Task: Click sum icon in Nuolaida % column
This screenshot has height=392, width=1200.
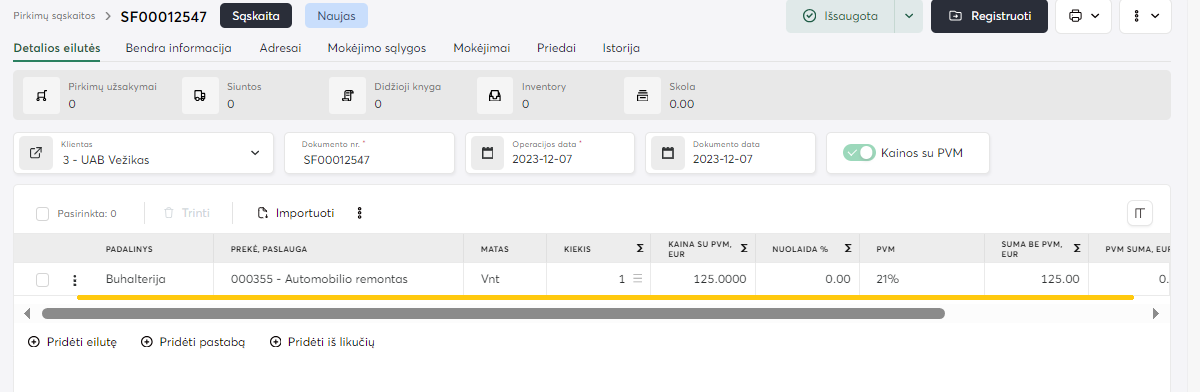Action: point(847,248)
